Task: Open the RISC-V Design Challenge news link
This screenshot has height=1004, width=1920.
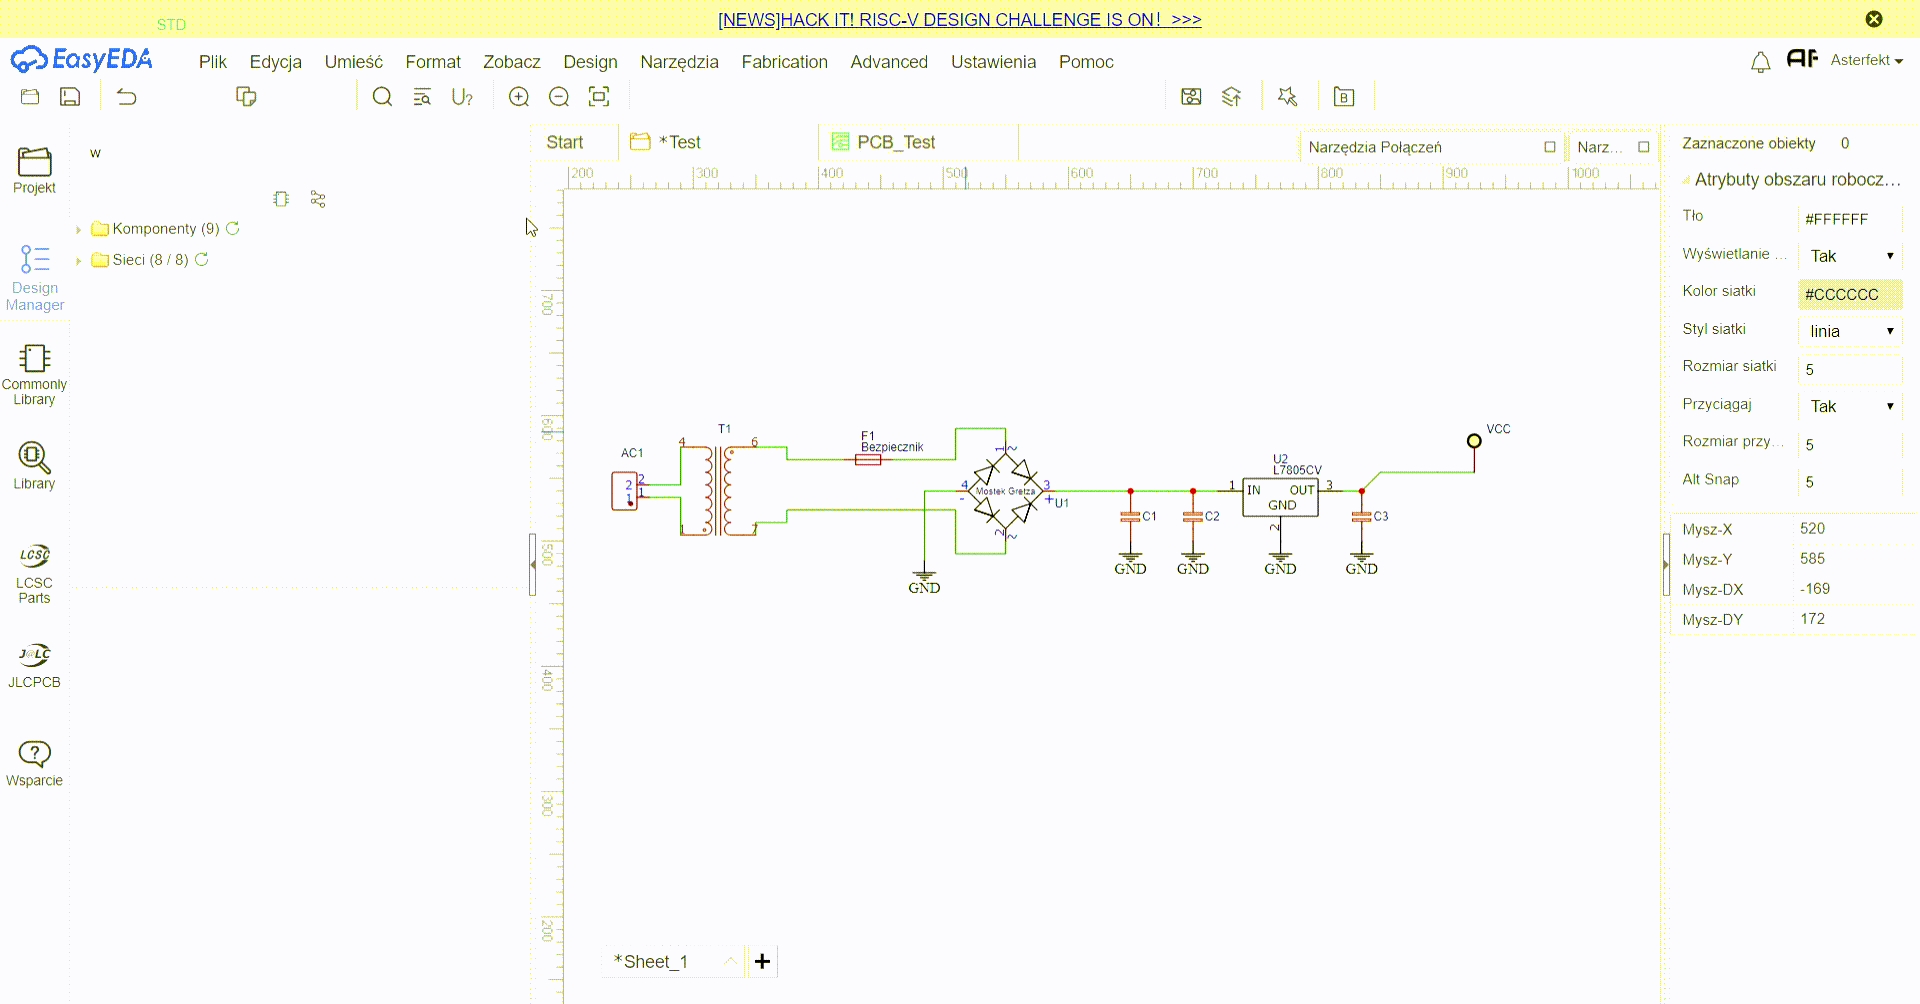Action: pos(959,20)
